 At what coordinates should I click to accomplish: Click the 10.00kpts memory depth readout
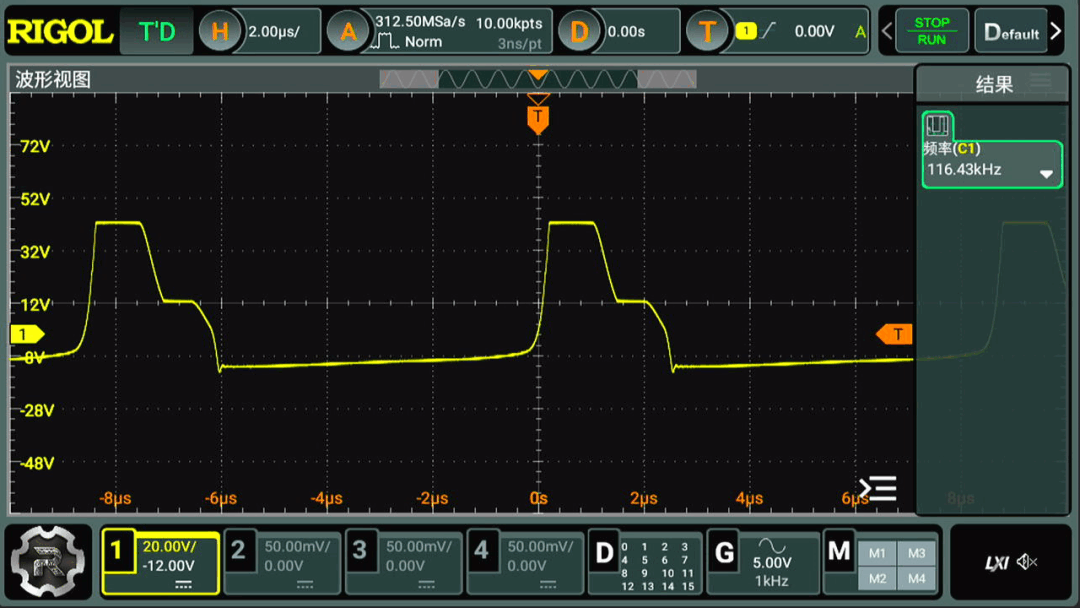[x=509, y=23]
